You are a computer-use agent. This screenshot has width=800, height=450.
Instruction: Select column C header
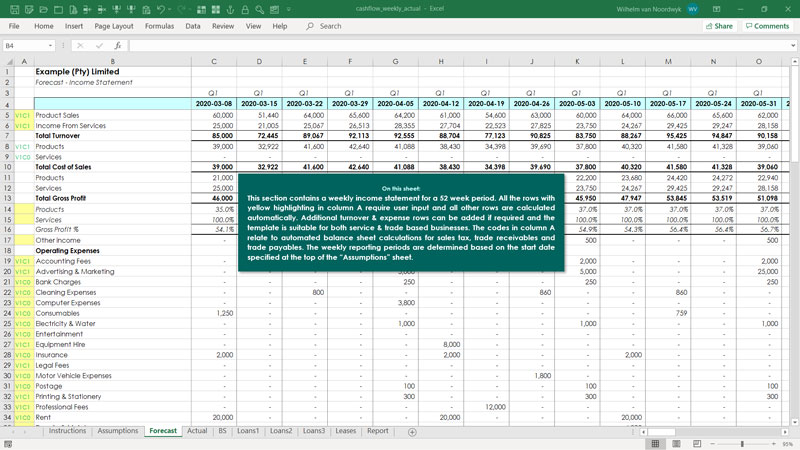click(214, 61)
